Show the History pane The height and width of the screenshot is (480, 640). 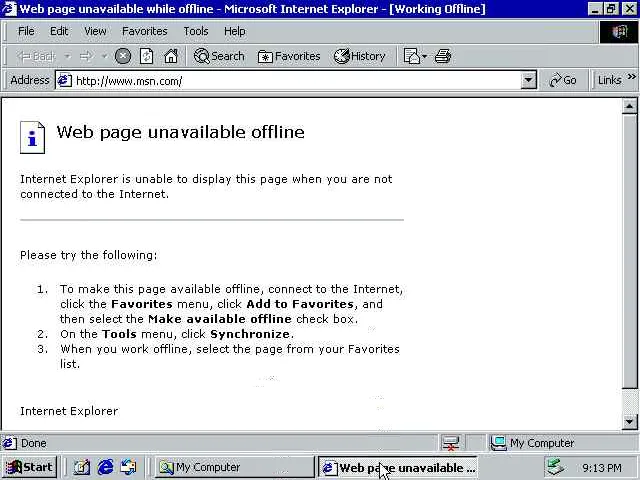359,56
